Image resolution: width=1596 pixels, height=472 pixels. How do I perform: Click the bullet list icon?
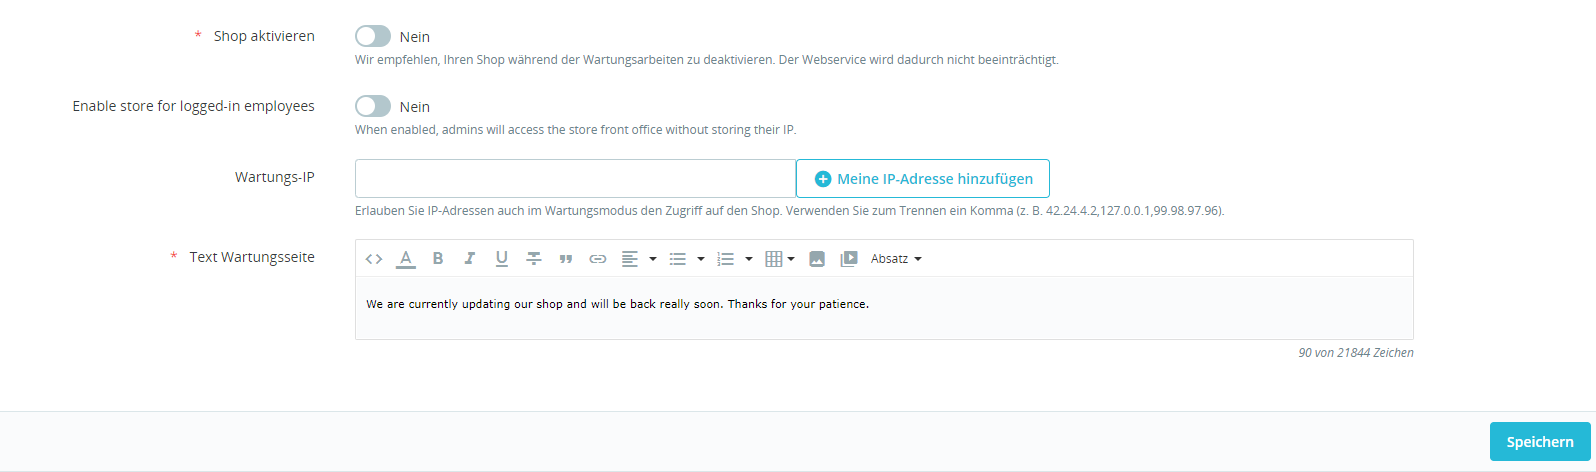pyautogui.click(x=678, y=259)
